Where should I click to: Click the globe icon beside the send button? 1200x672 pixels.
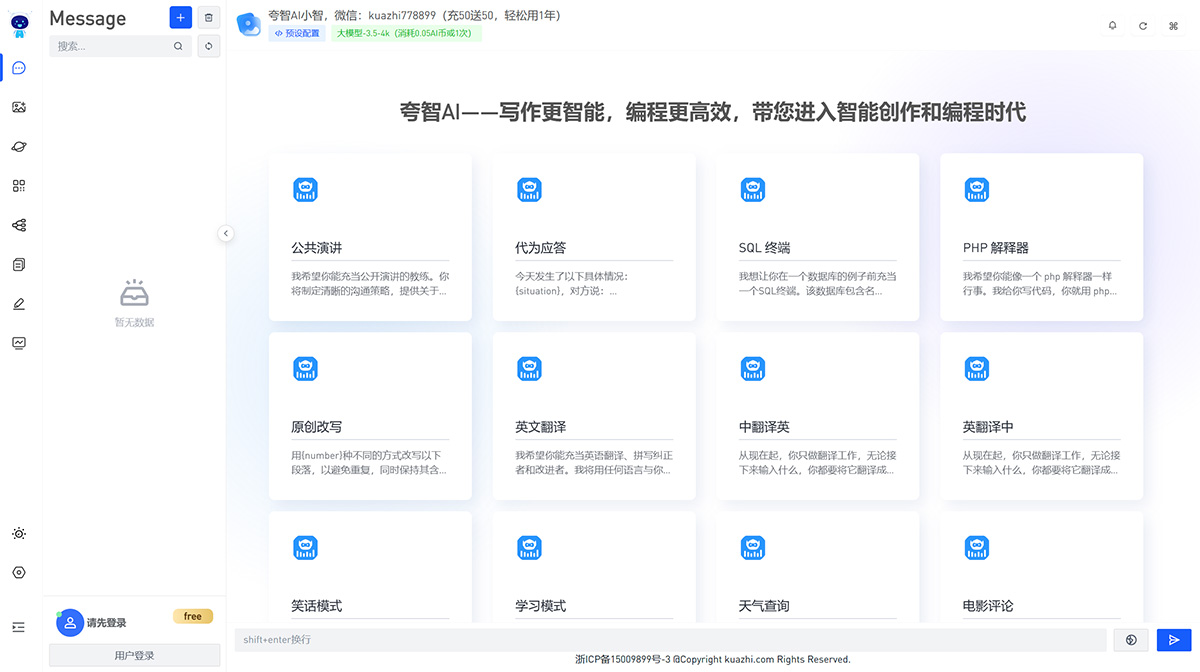coord(1131,640)
